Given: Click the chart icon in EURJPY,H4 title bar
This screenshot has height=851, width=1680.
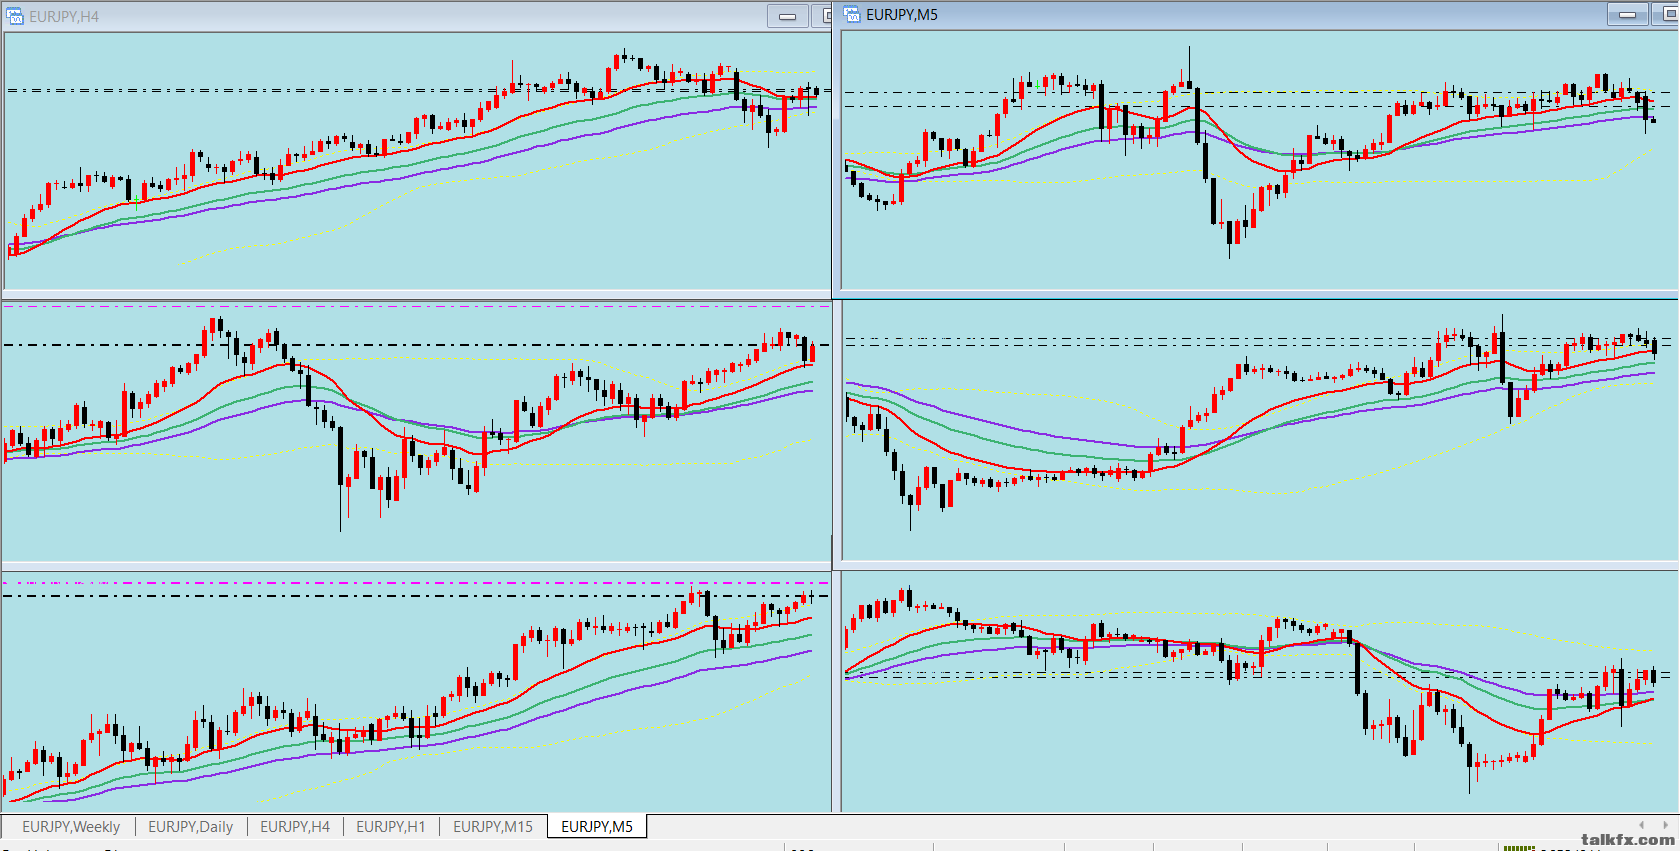Looking at the screenshot, I should coord(15,16).
